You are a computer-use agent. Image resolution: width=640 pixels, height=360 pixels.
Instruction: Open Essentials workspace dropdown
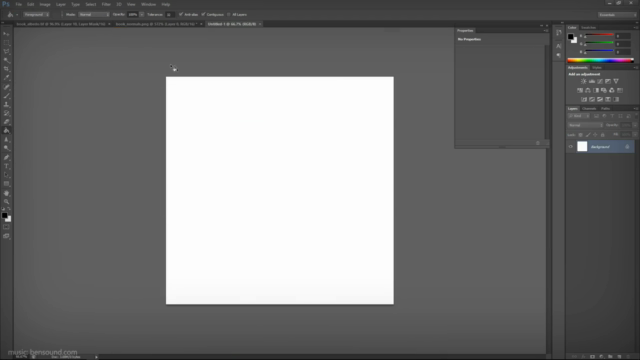tap(617, 15)
